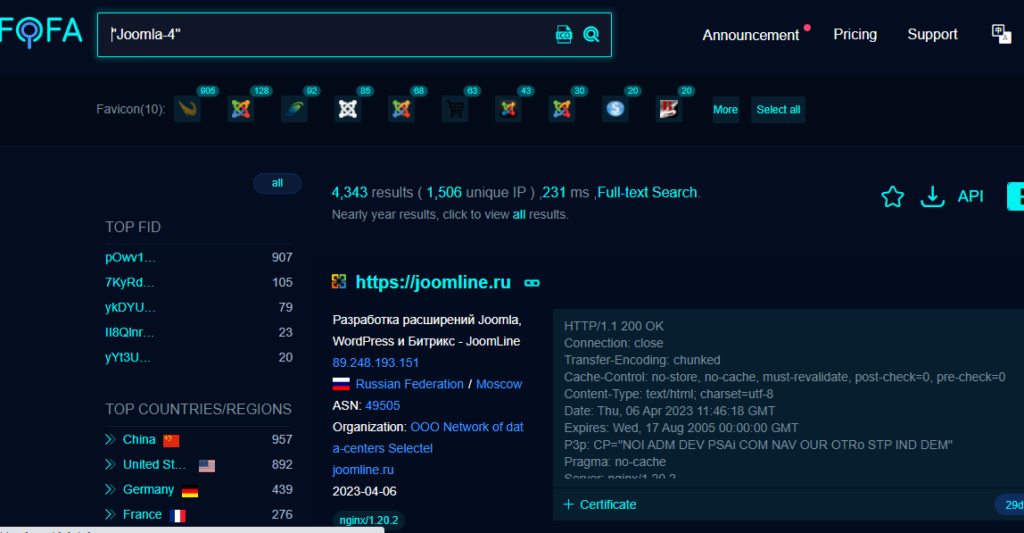
Task: Click the star icon to bookmark the query
Action: [x=892, y=197]
